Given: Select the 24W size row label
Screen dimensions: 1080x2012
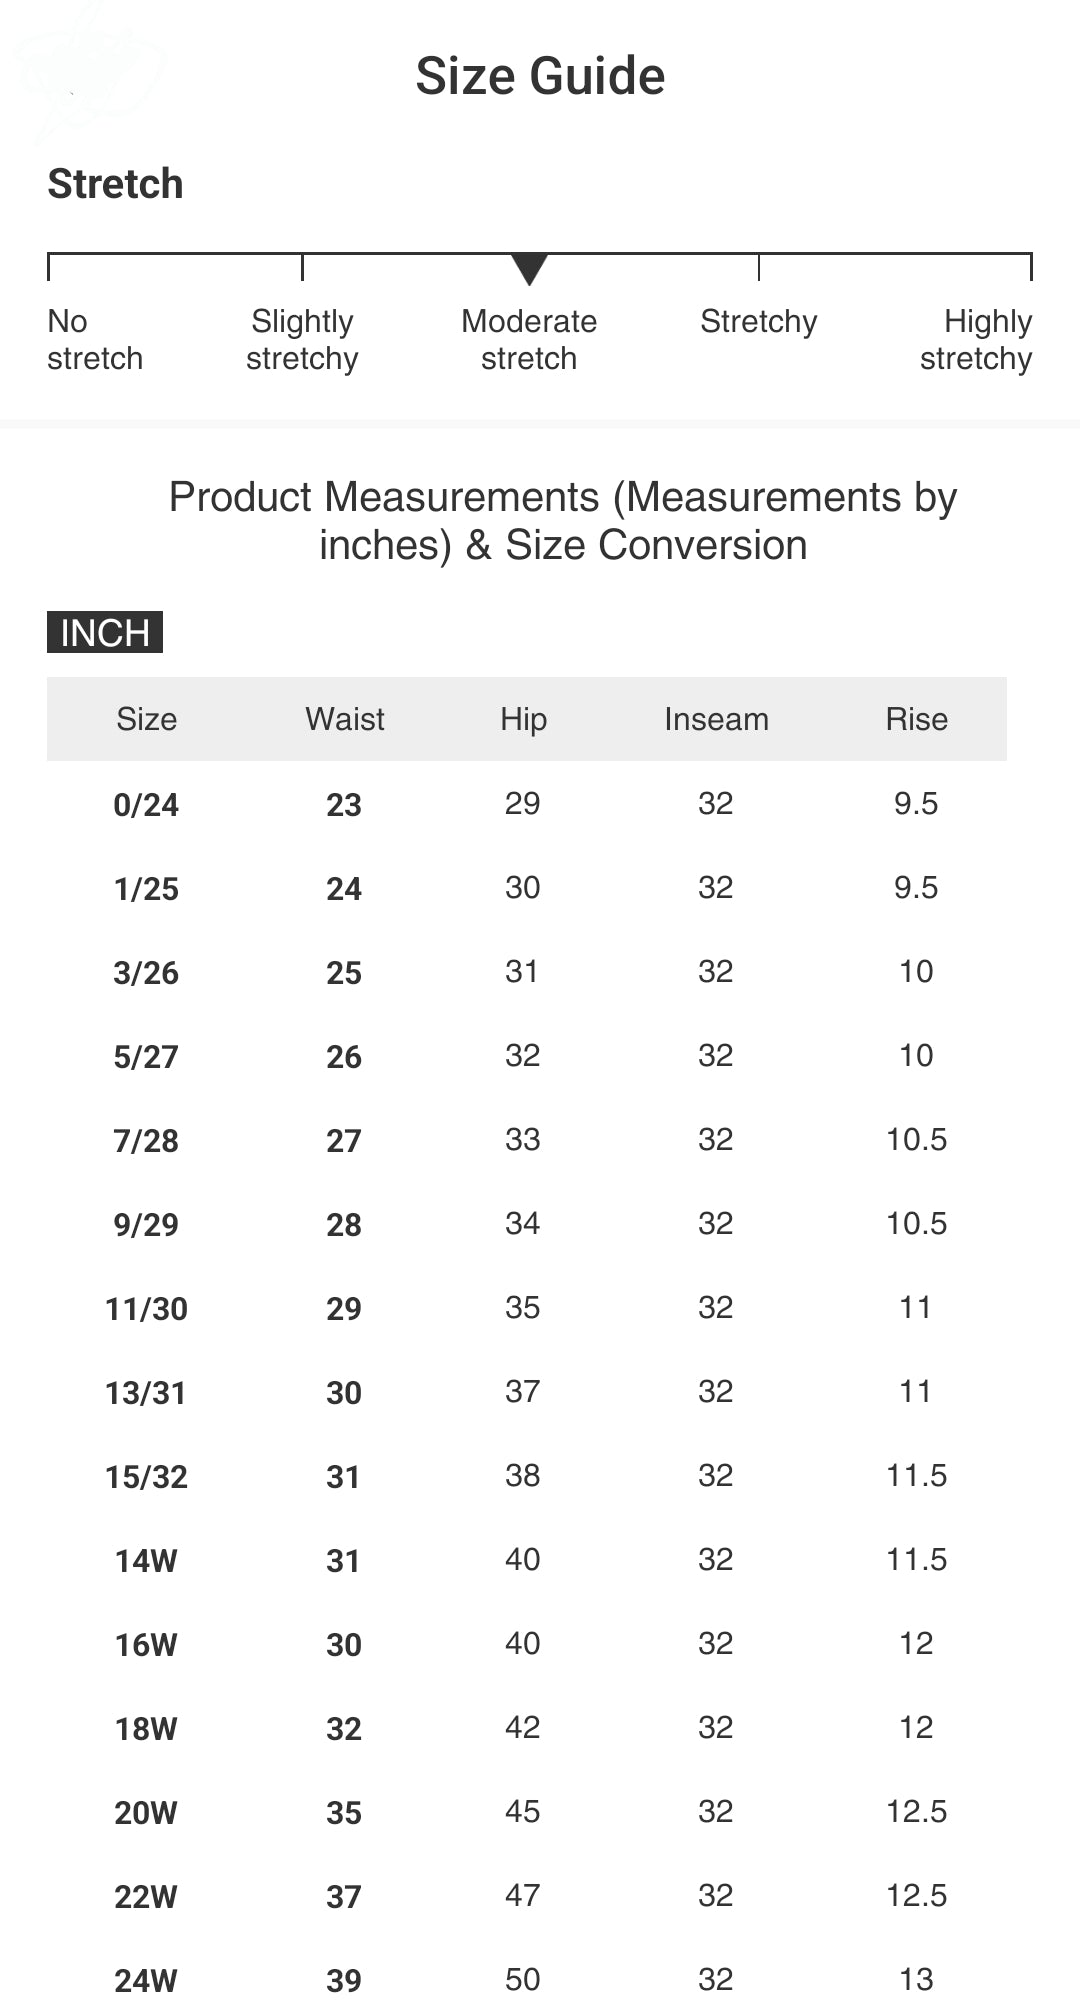Looking at the screenshot, I should [x=146, y=1980].
